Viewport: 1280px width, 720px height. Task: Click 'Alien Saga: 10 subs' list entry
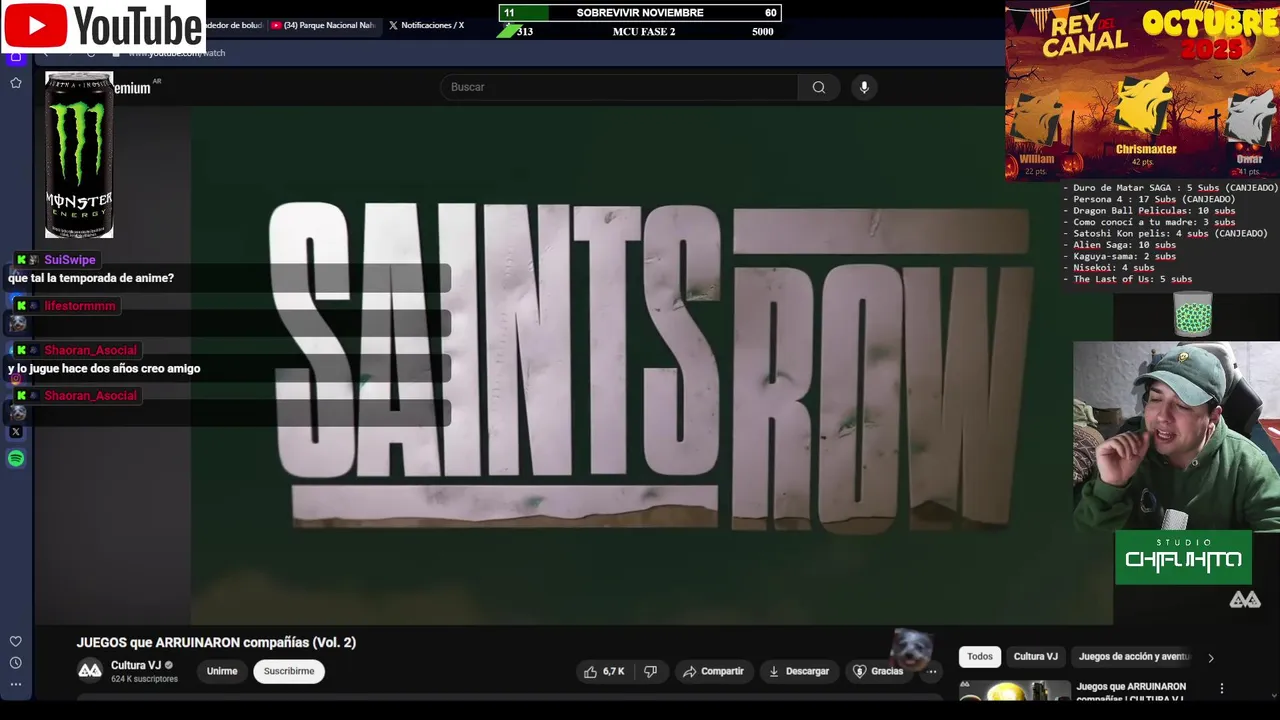click(x=1124, y=245)
